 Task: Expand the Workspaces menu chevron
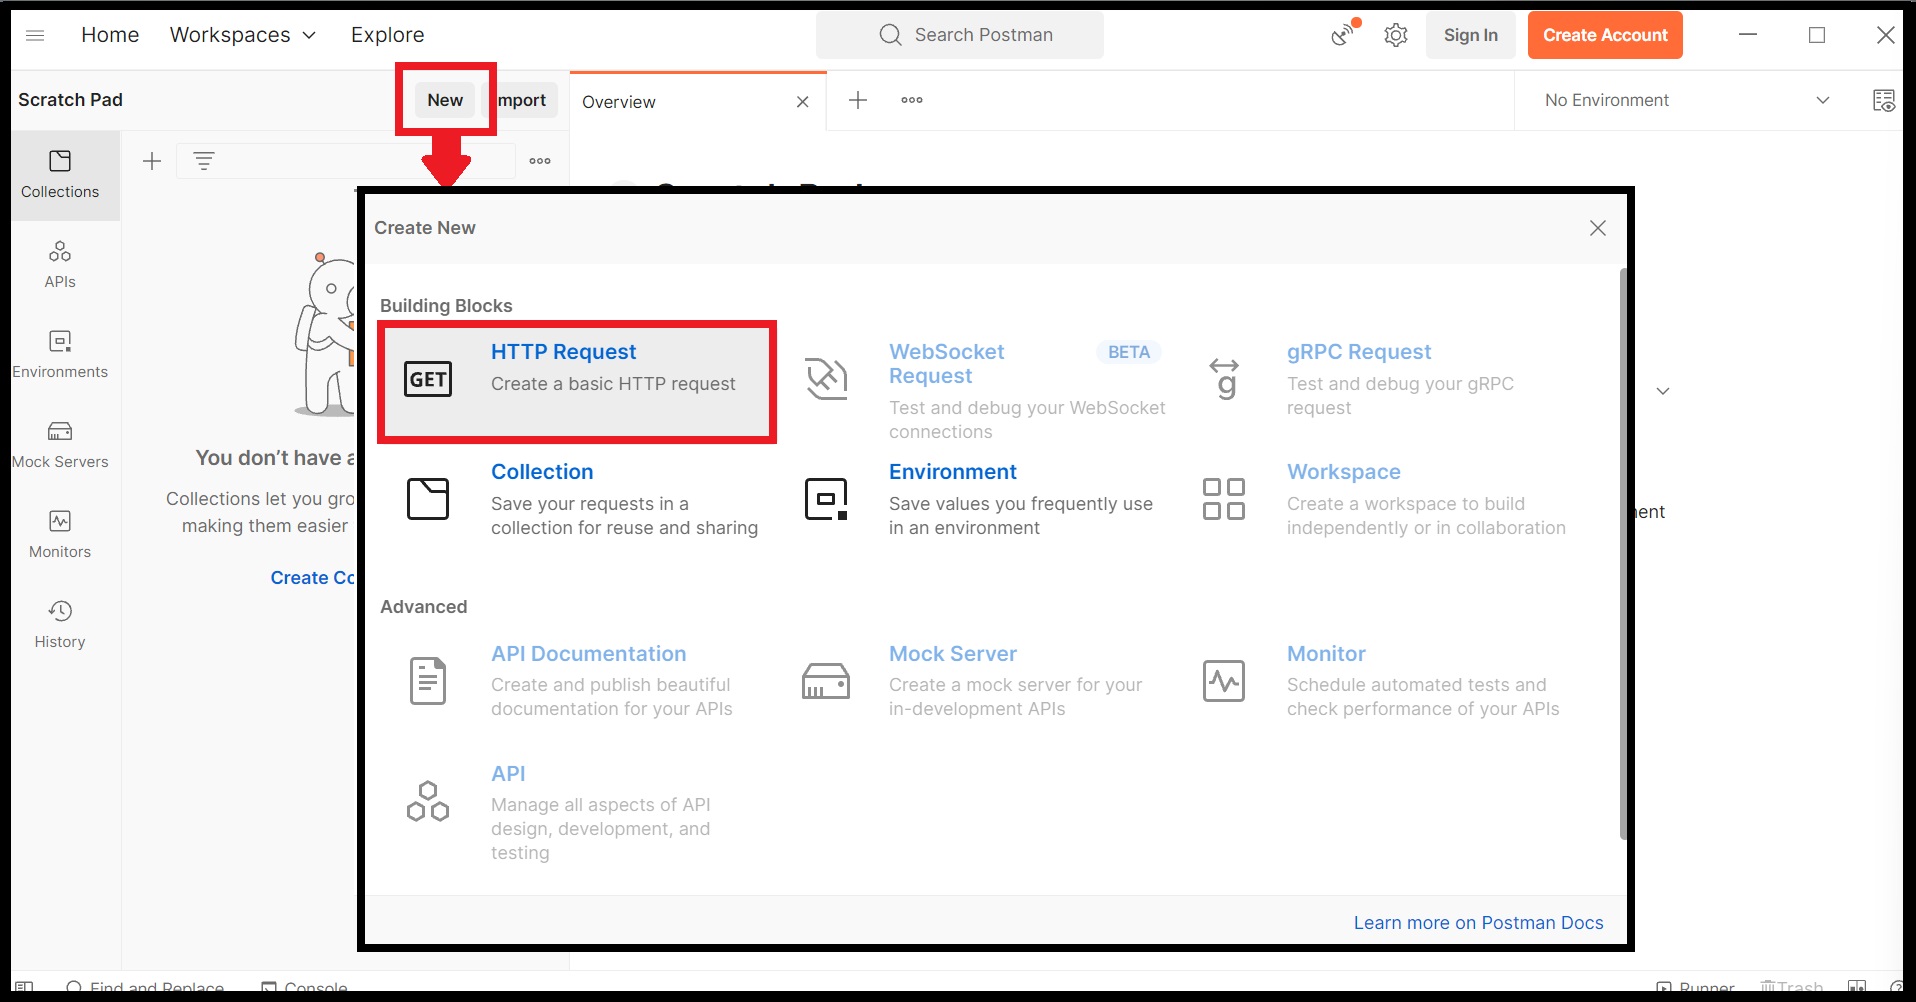(x=308, y=34)
